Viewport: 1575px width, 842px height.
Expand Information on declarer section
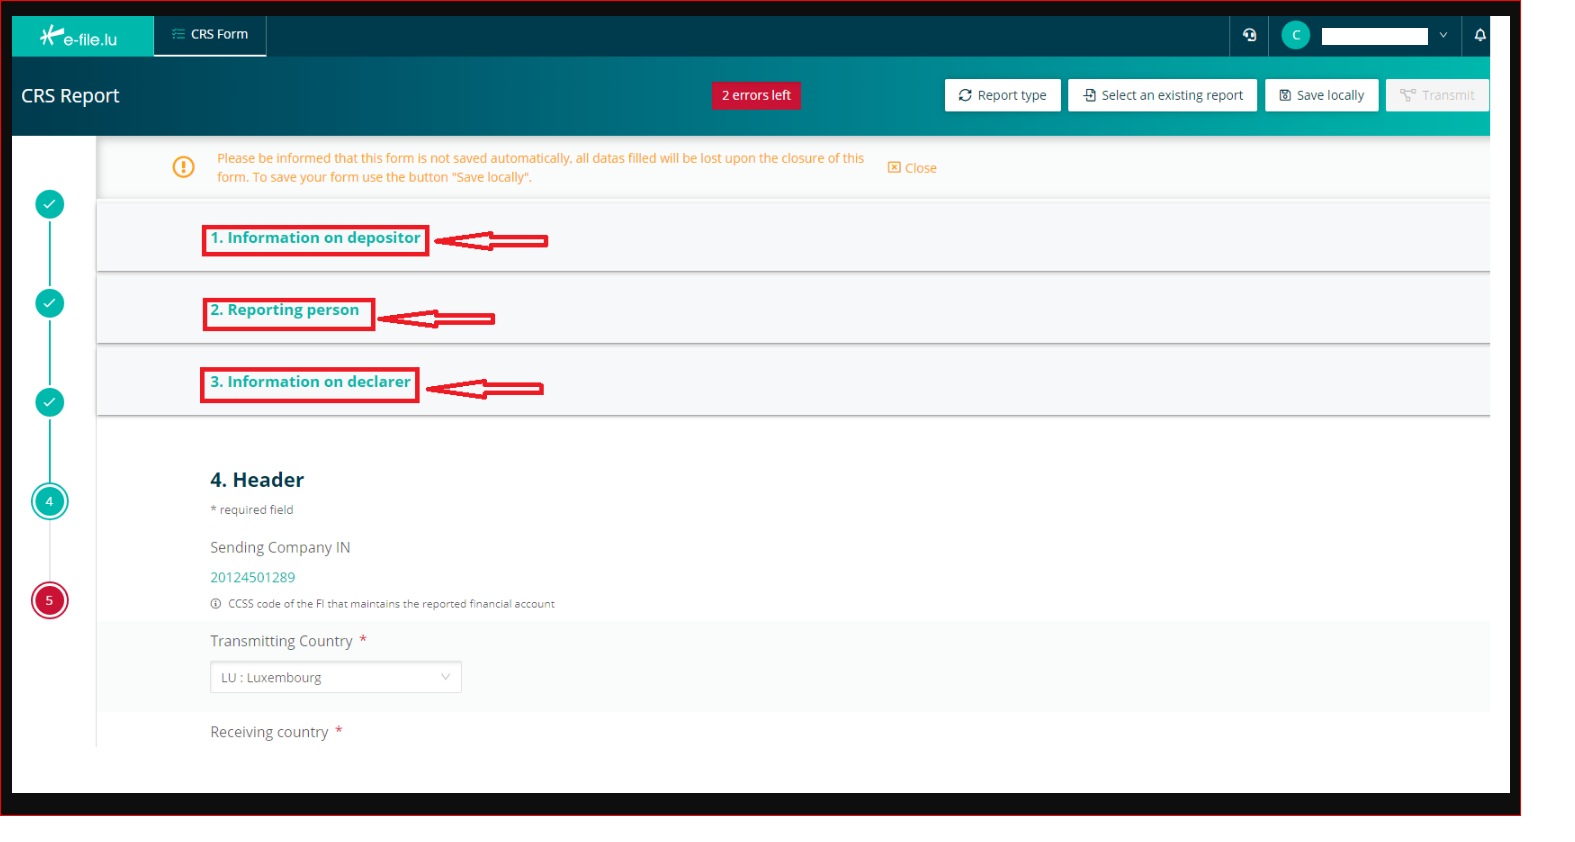pos(310,382)
